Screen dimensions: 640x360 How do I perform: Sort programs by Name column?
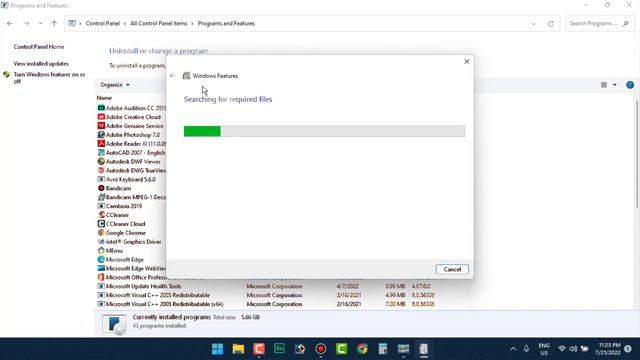[104, 98]
